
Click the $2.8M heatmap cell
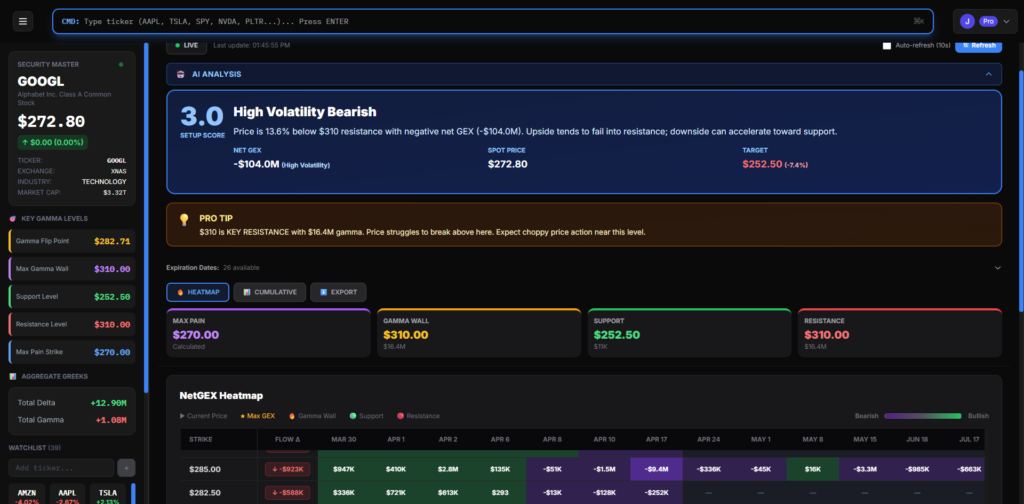448,469
